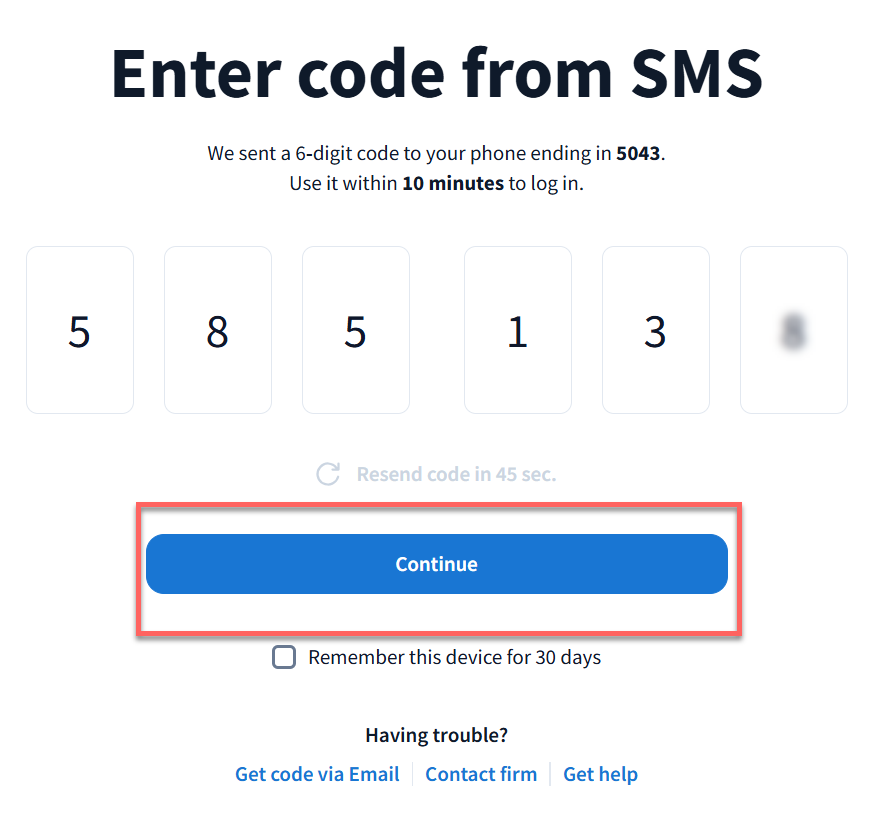Enable the Remember this device checkbox
878x829 pixels.
pyautogui.click(x=285, y=657)
